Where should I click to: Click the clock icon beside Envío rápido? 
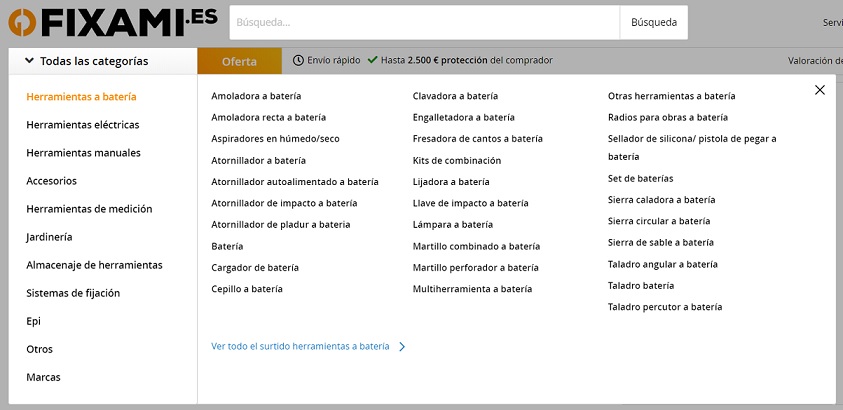pos(298,61)
